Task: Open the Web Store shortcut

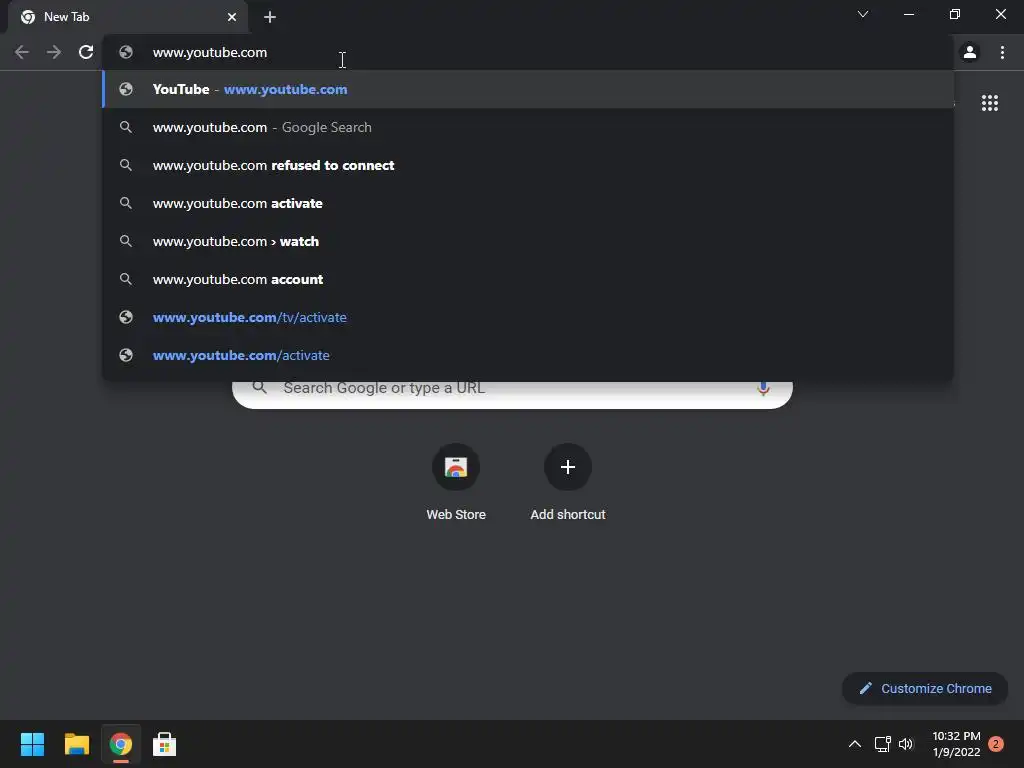Action: pyautogui.click(x=456, y=482)
